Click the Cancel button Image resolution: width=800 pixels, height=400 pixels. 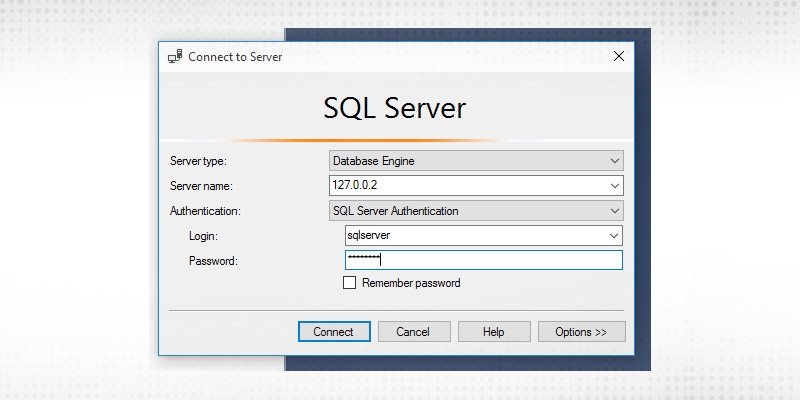pyautogui.click(x=412, y=332)
